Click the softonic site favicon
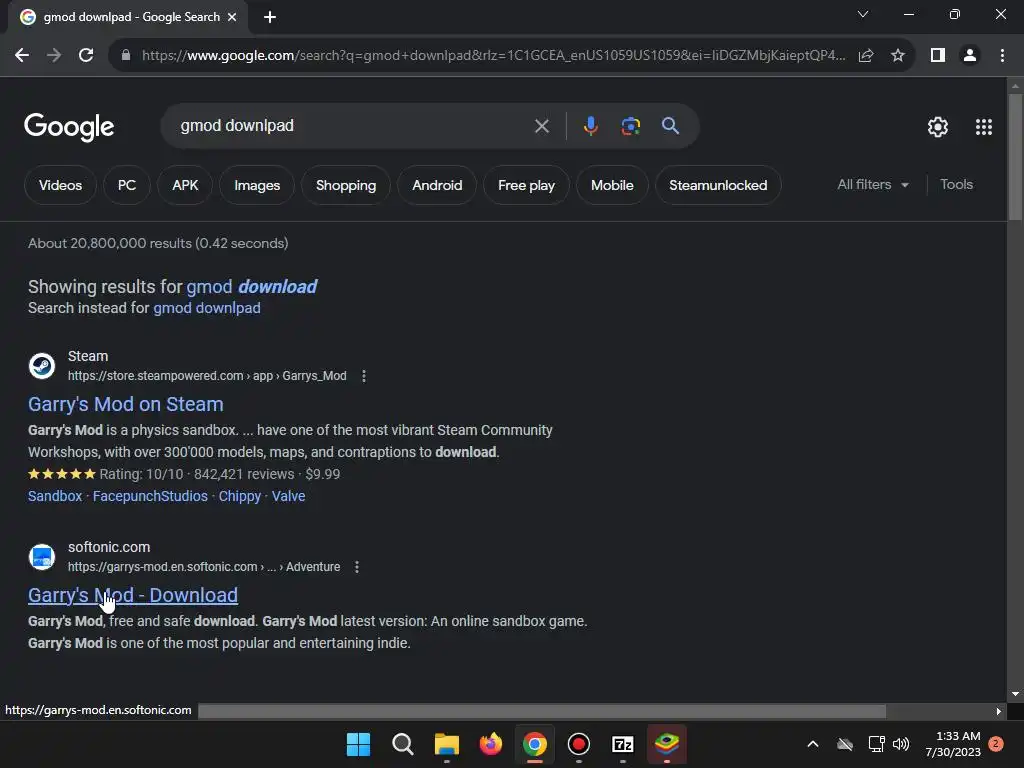 tap(42, 557)
